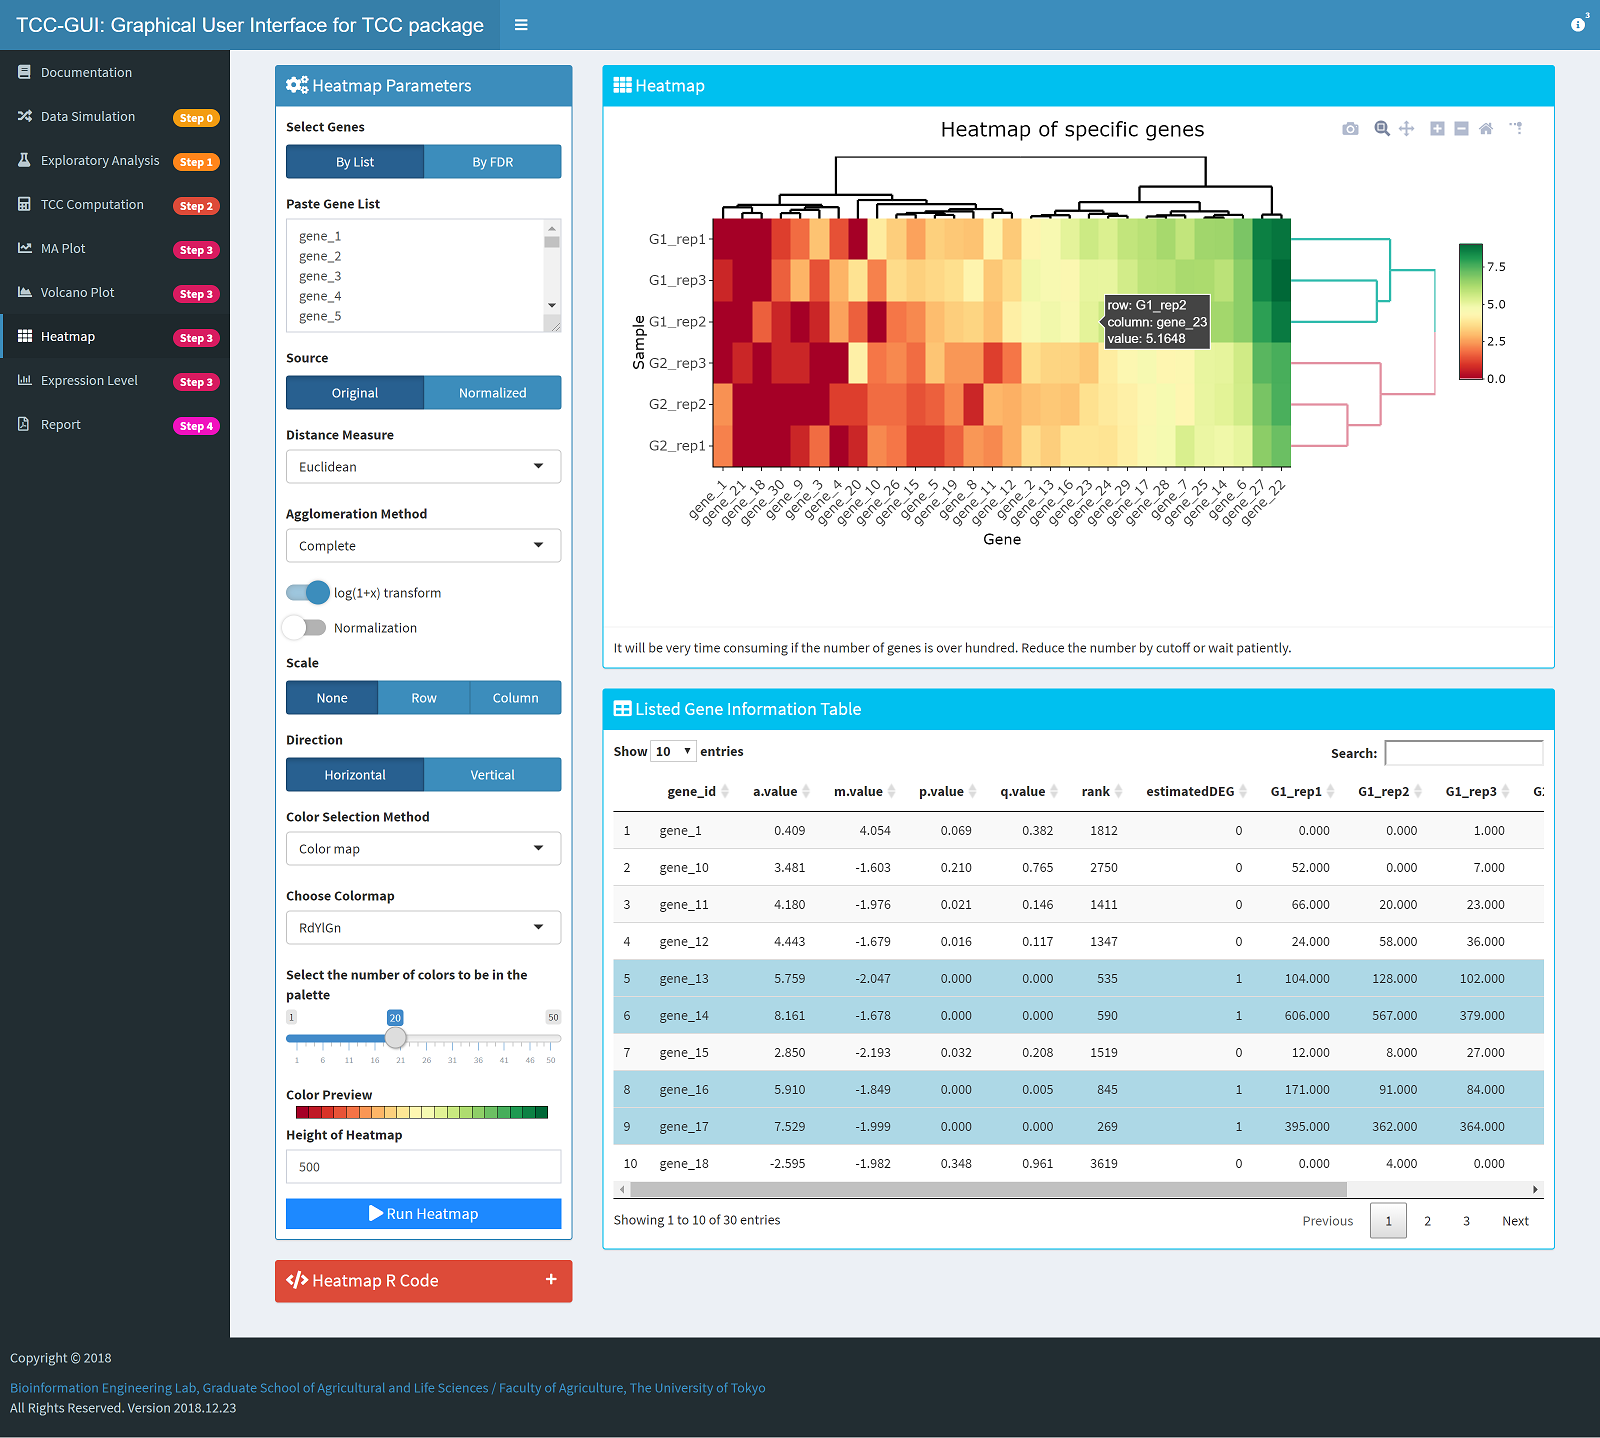Enable the Normalization switch

click(305, 627)
